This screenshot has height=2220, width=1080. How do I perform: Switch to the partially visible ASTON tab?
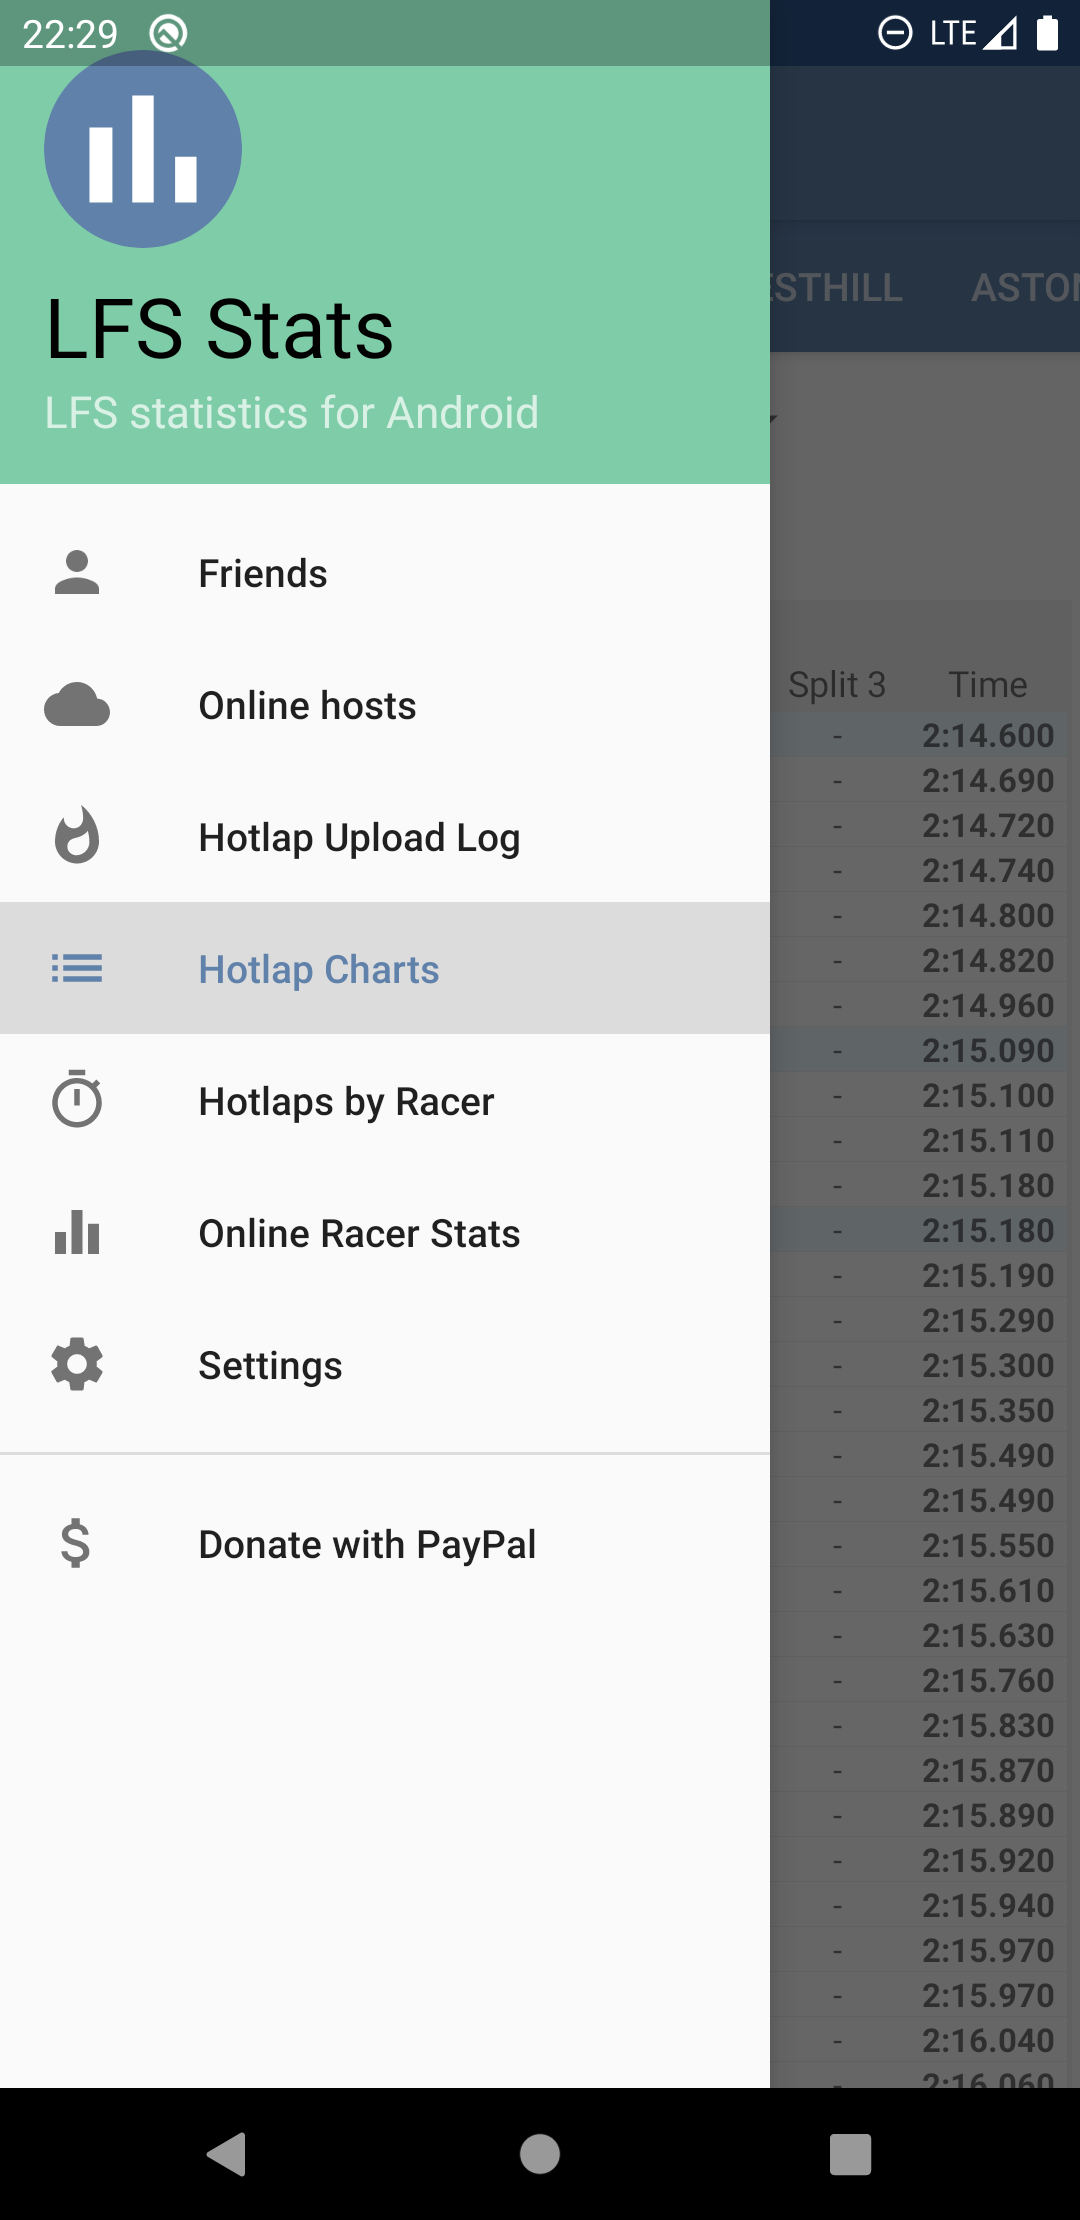click(1025, 288)
